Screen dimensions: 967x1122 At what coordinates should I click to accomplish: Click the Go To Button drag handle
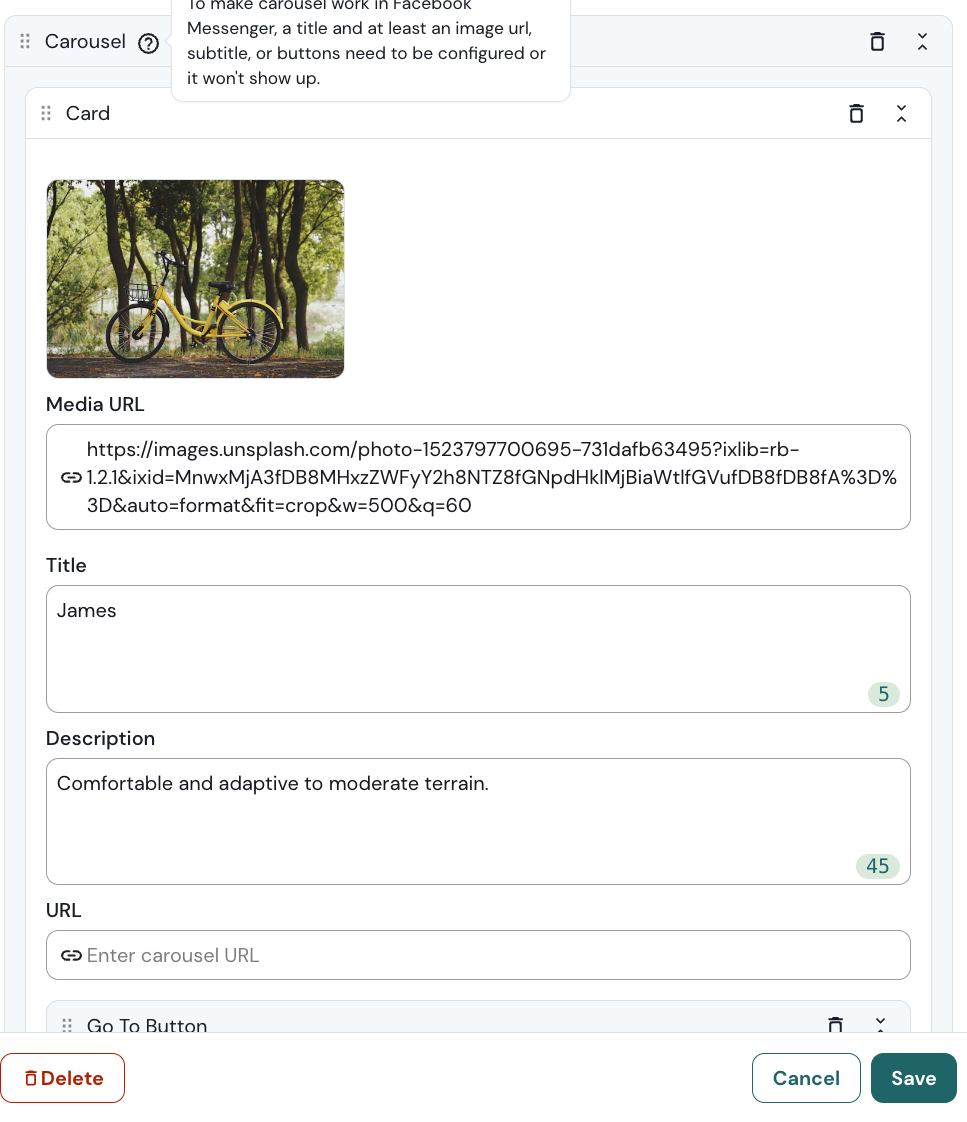[67, 1025]
